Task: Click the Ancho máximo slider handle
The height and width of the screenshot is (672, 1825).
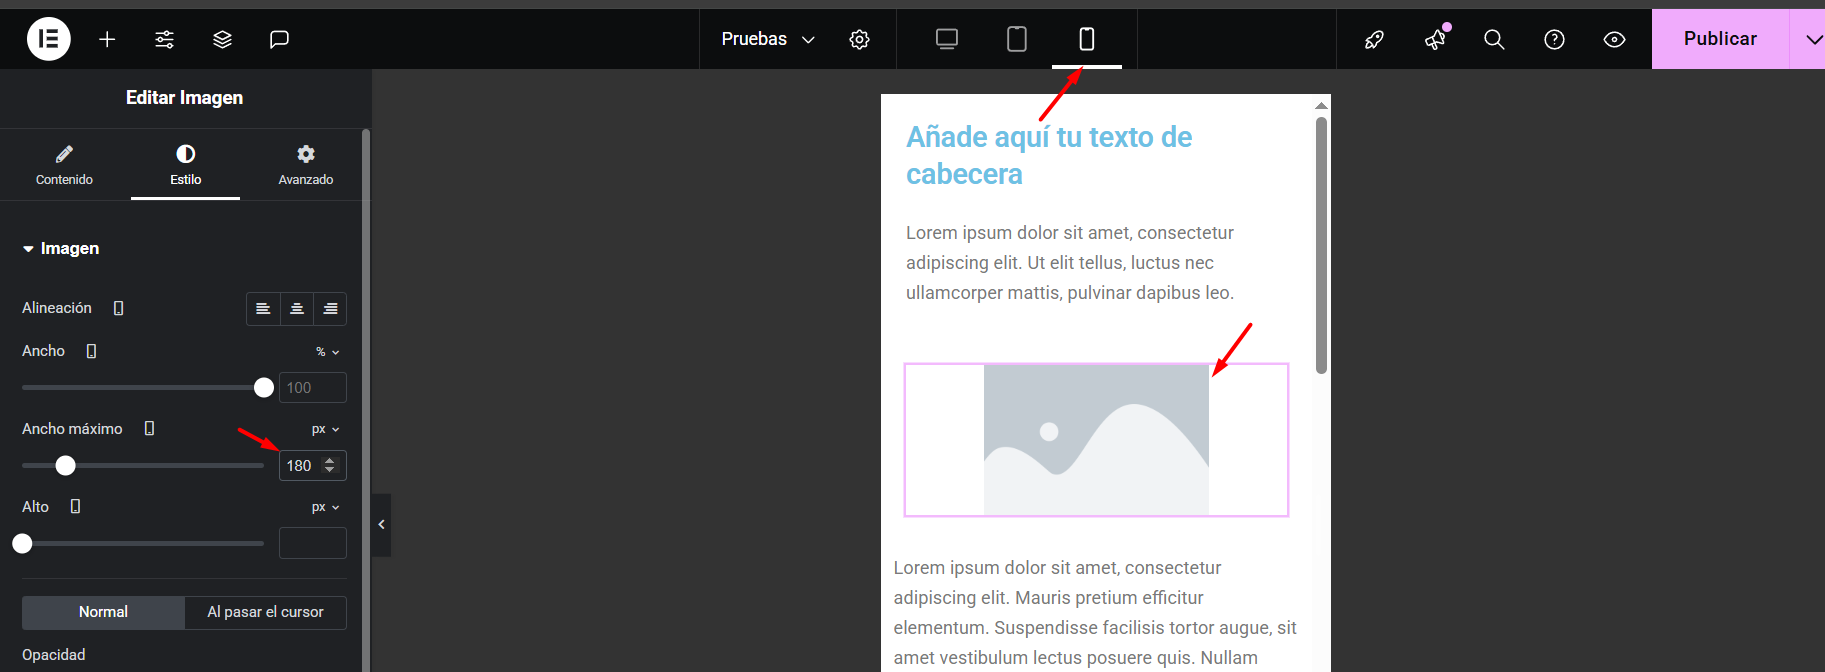Action: click(65, 465)
